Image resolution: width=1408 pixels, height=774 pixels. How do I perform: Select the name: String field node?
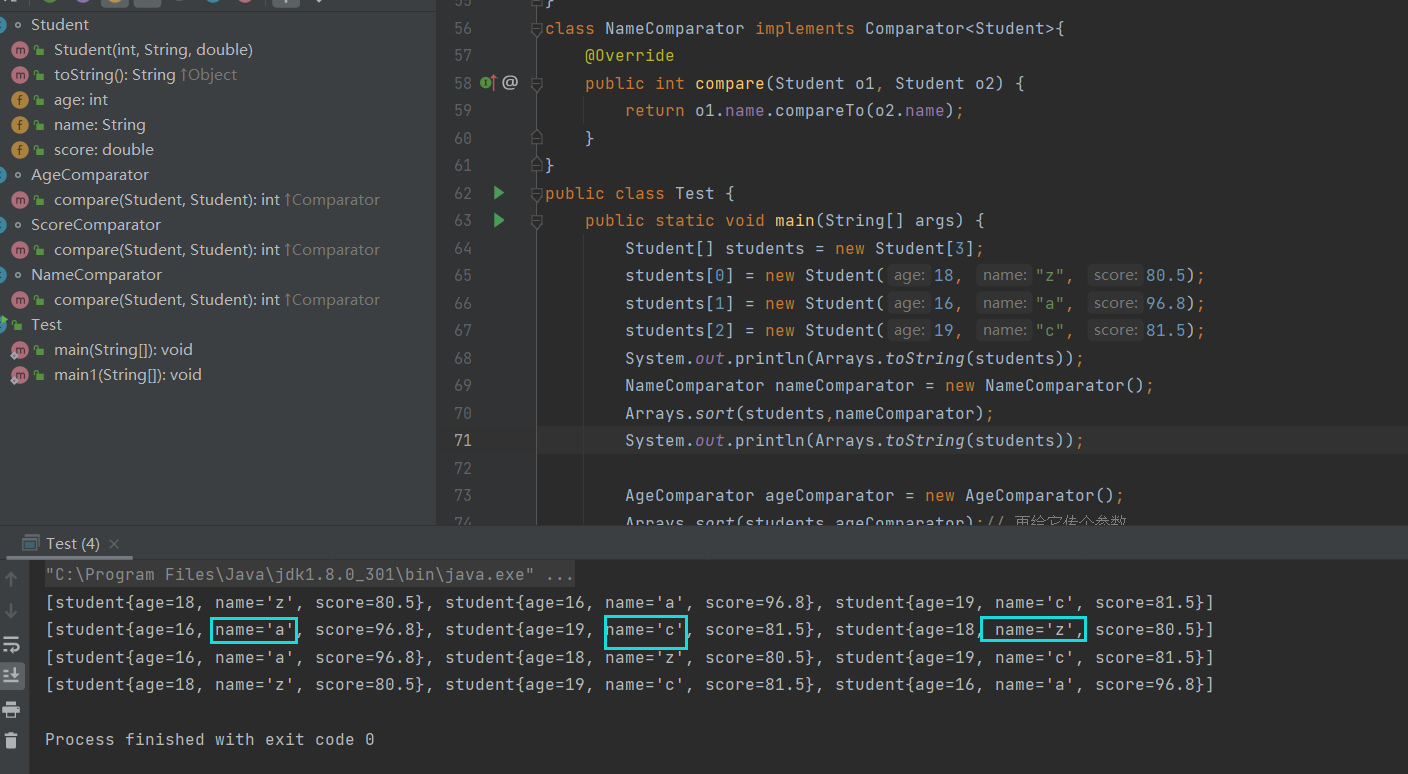coord(100,125)
